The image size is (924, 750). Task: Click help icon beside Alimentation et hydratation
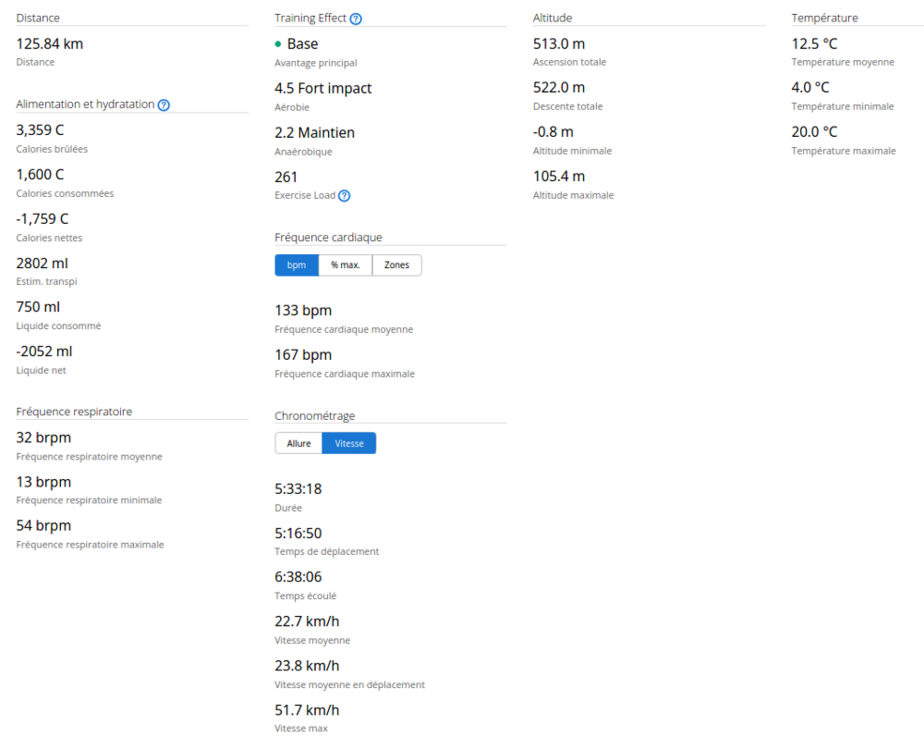click(x=164, y=105)
